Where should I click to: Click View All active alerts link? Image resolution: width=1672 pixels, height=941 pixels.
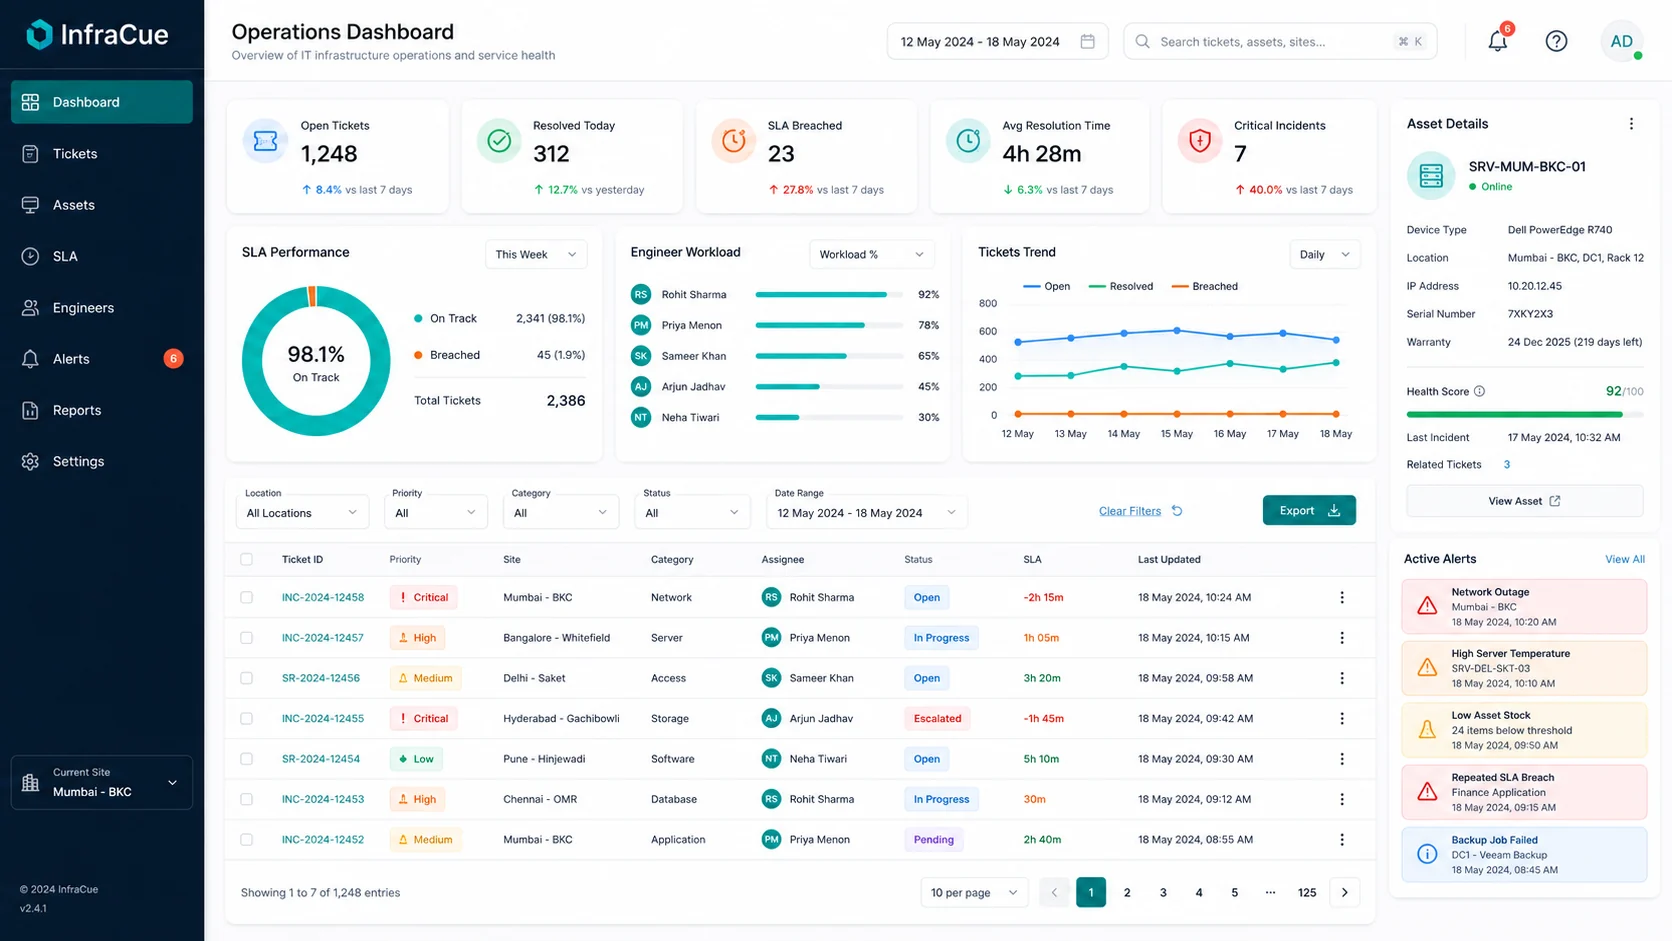click(1624, 559)
